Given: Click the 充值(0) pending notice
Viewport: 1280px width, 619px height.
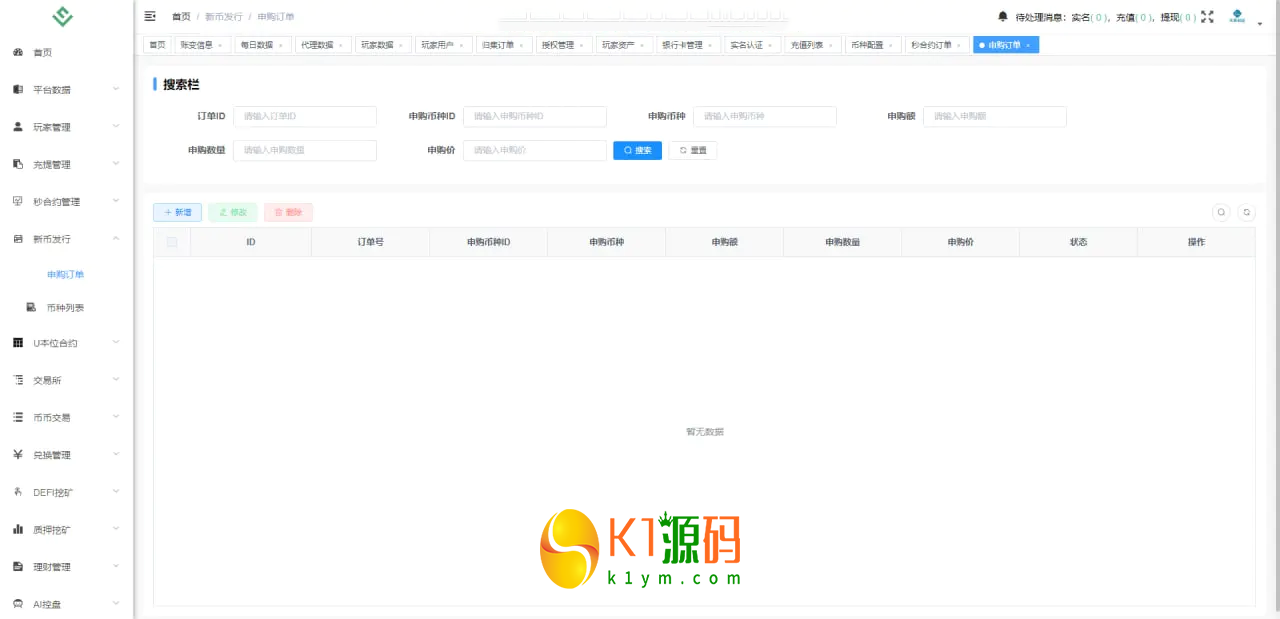Looking at the screenshot, I should point(1134,17).
